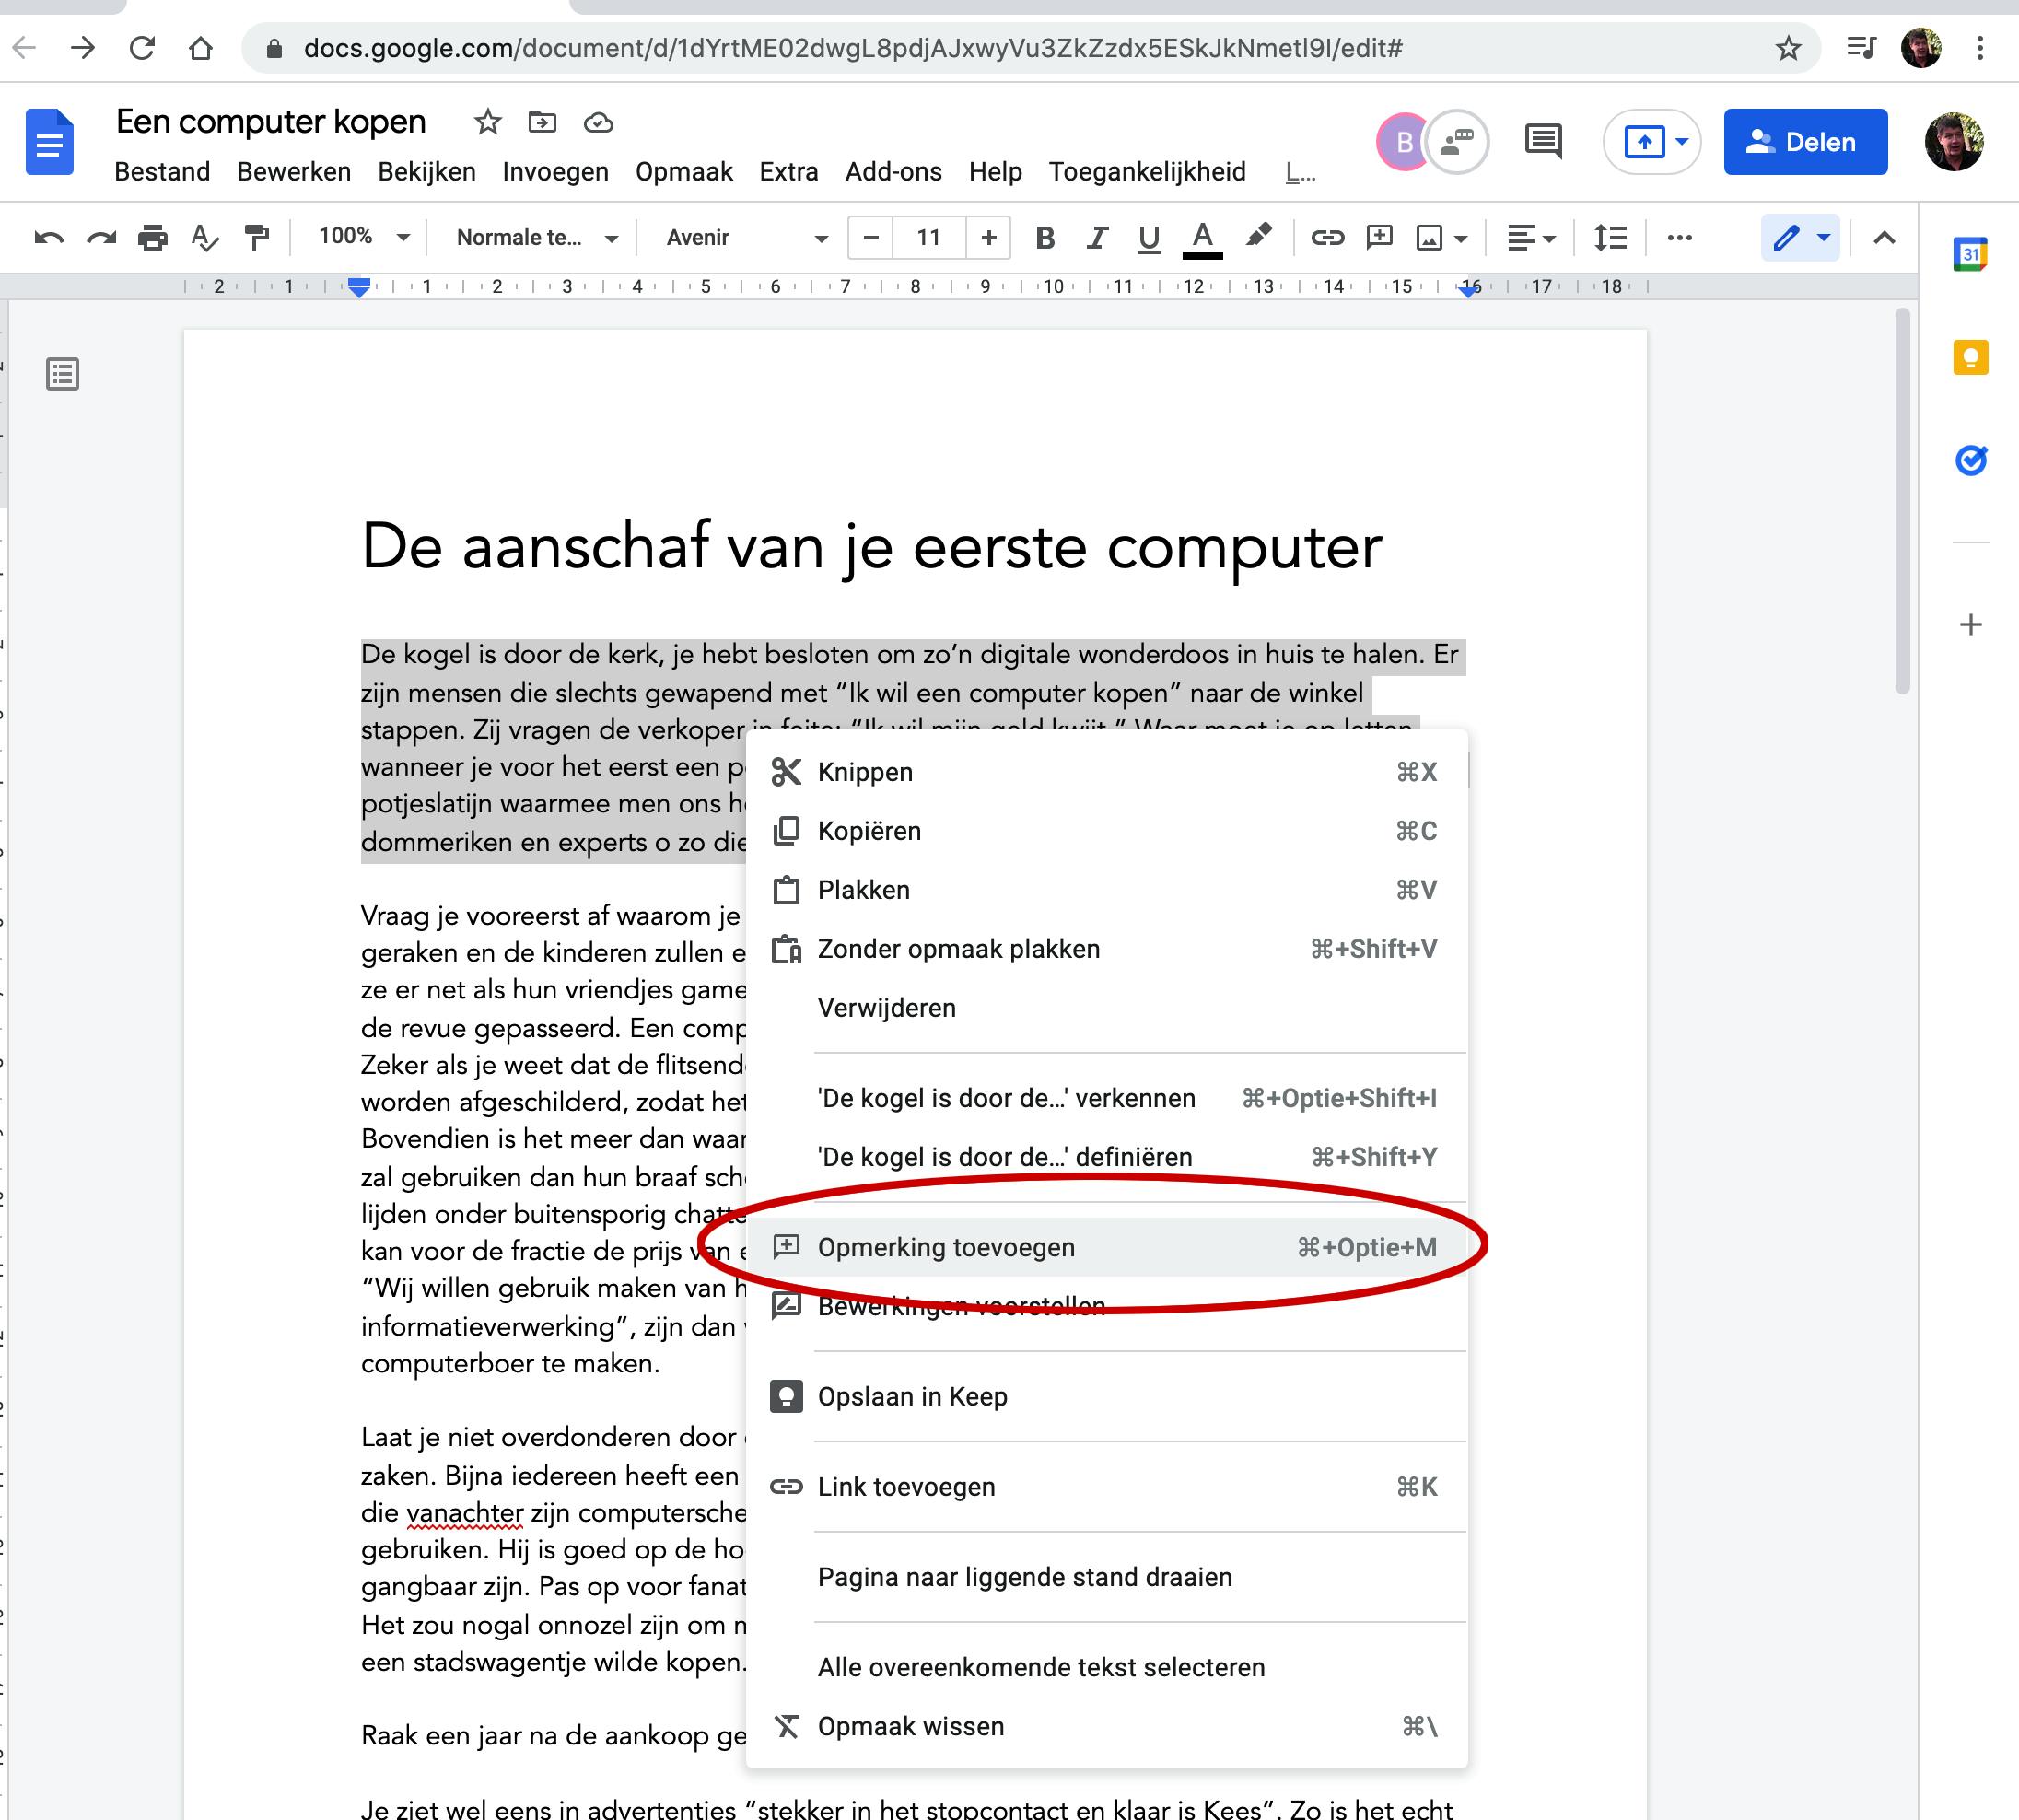Open Google Keep sidebar icon
2019x1820 pixels.
click(x=1970, y=357)
